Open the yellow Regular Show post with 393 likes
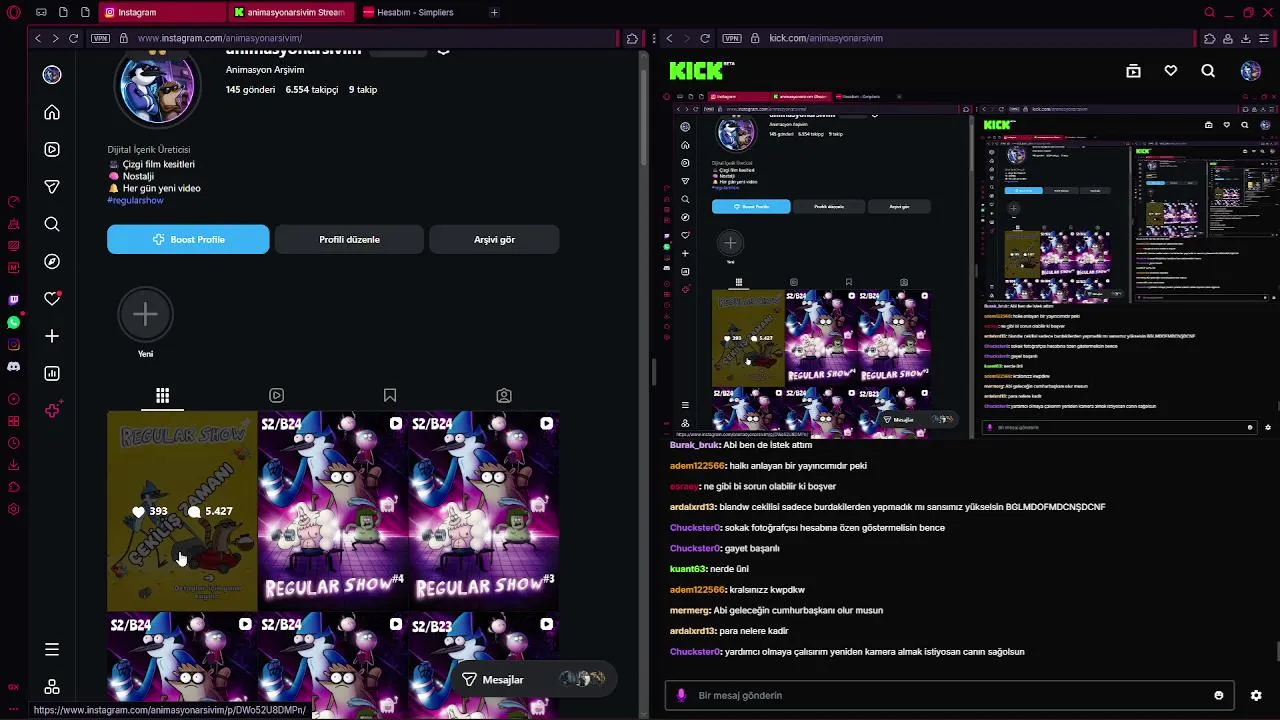1280x720 pixels. point(181,510)
